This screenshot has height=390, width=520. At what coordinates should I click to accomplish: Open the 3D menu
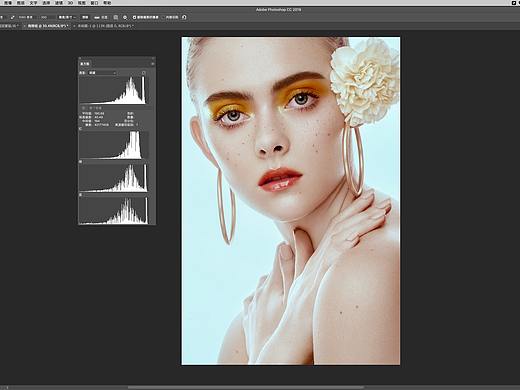coord(70,3)
